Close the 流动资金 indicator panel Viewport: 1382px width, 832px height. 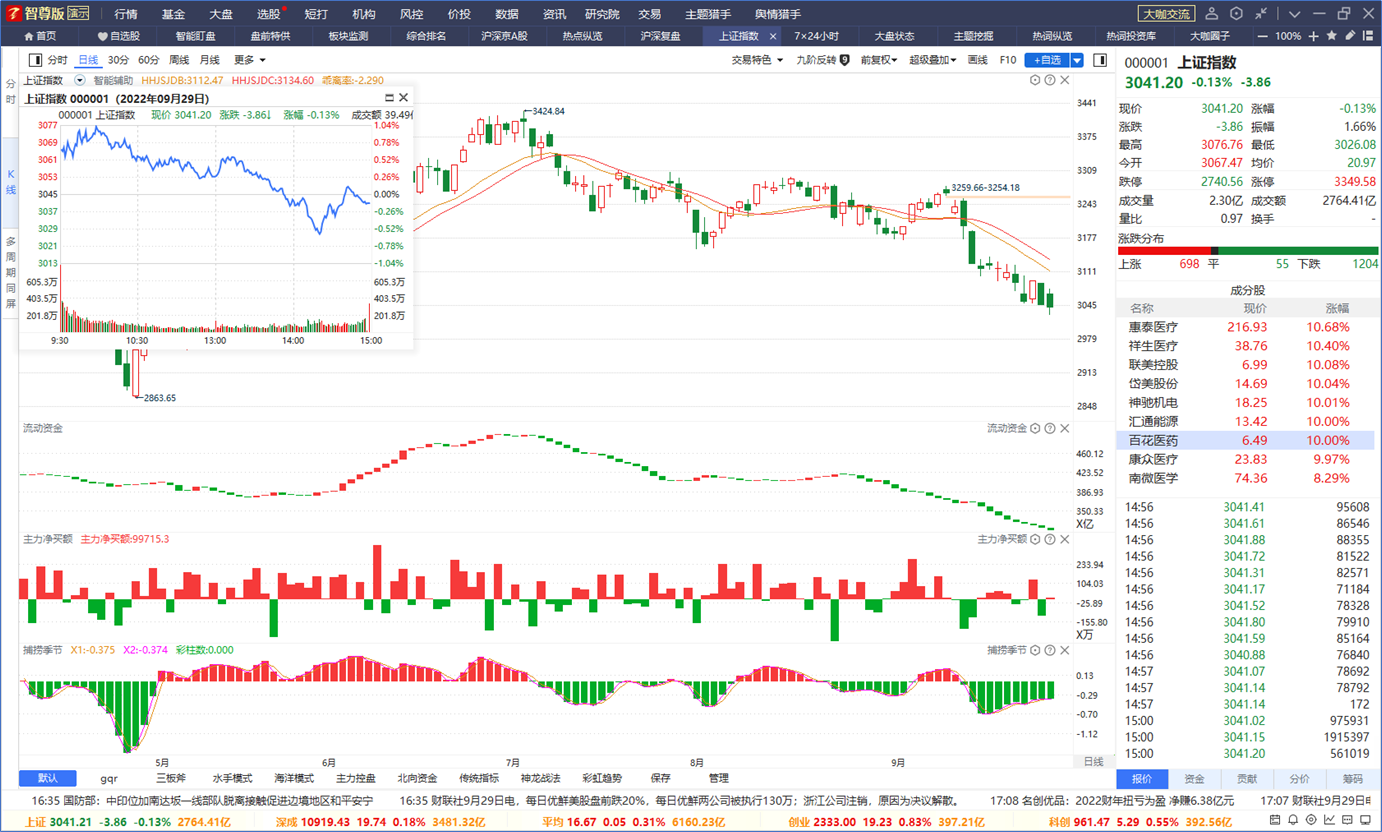1063,428
